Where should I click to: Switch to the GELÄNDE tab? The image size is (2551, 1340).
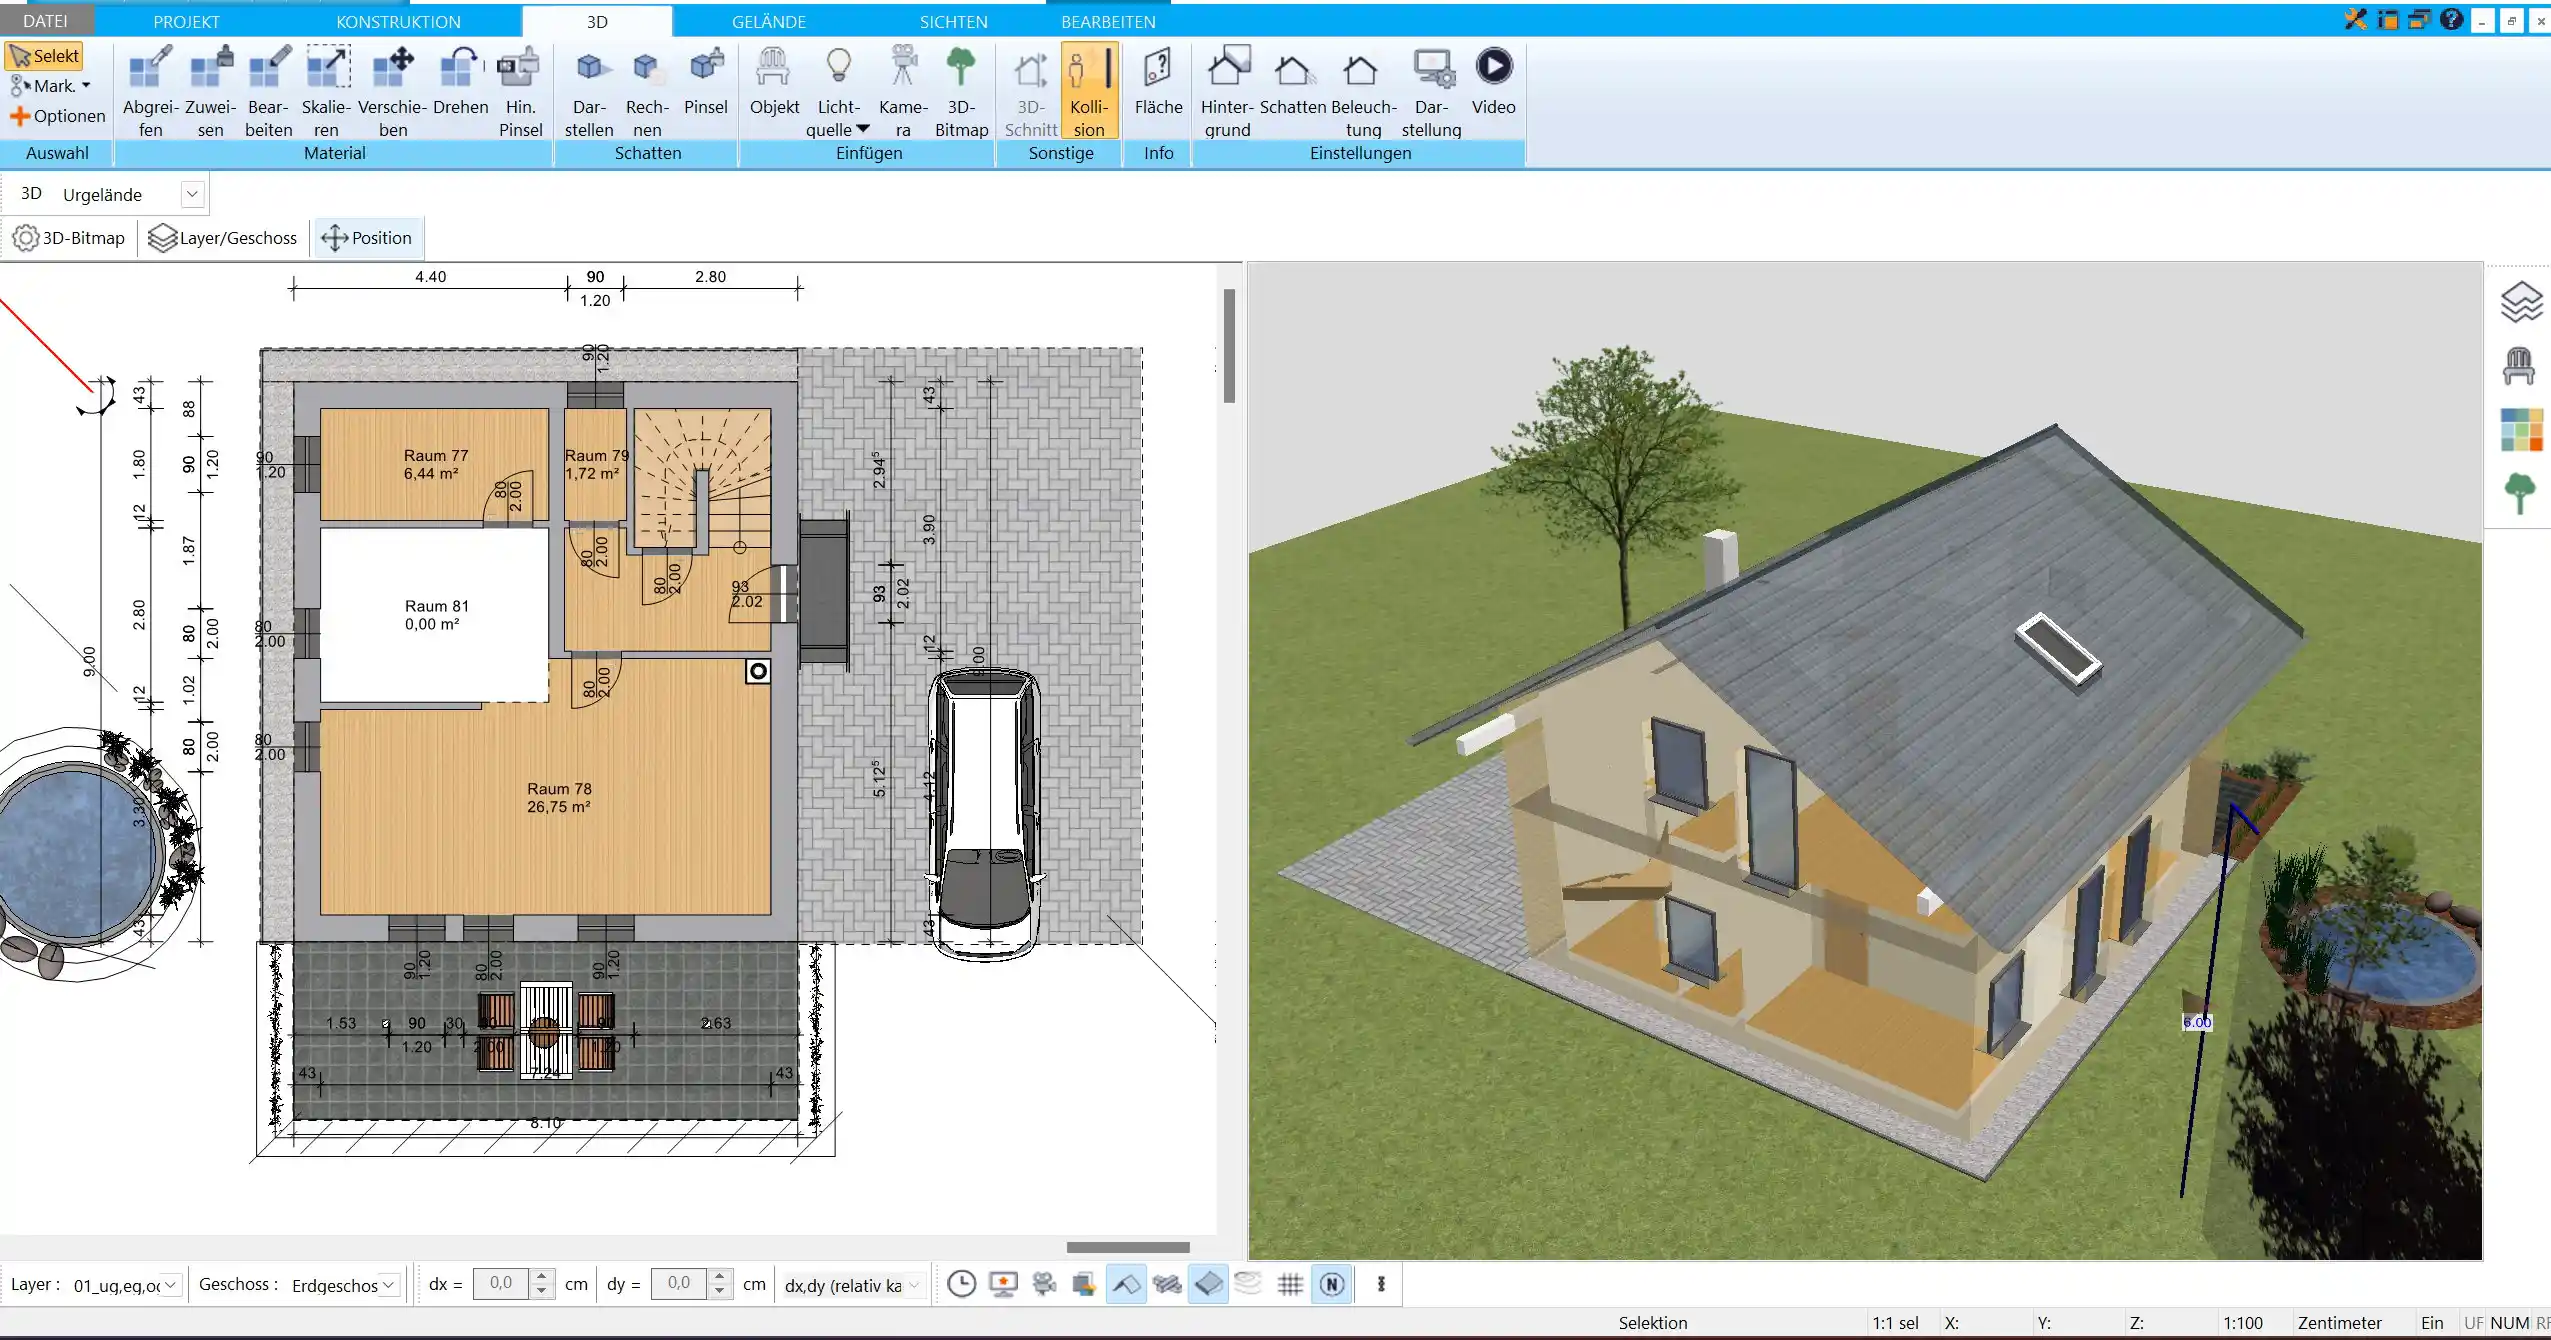tap(768, 21)
